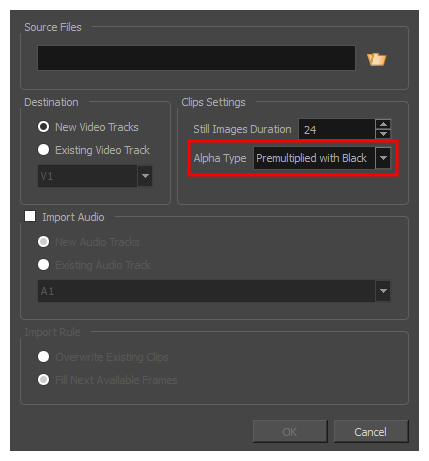Enable the Import Audio checkbox

click(30, 216)
